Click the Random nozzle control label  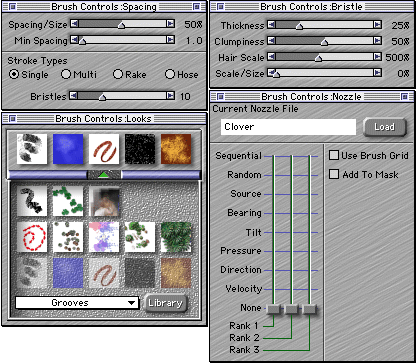coord(244,175)
